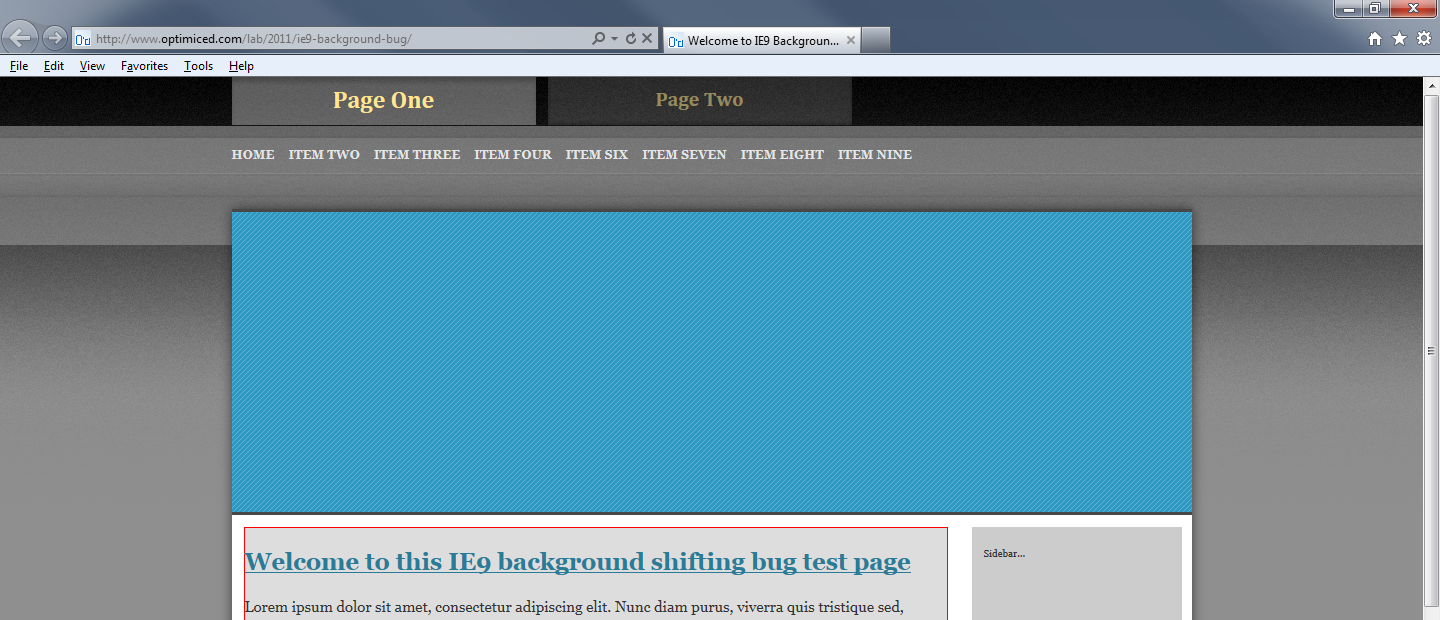Click the ITEM SEVEN navigation link

[x=684, y=155]
